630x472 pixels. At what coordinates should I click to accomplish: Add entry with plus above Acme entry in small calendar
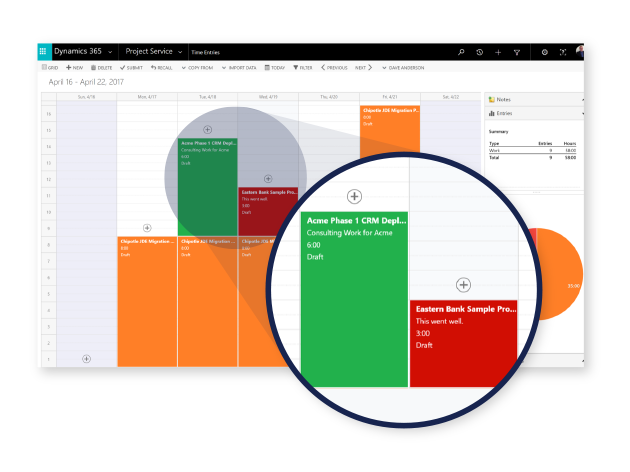pyautogui.click(x=207, y=129)
